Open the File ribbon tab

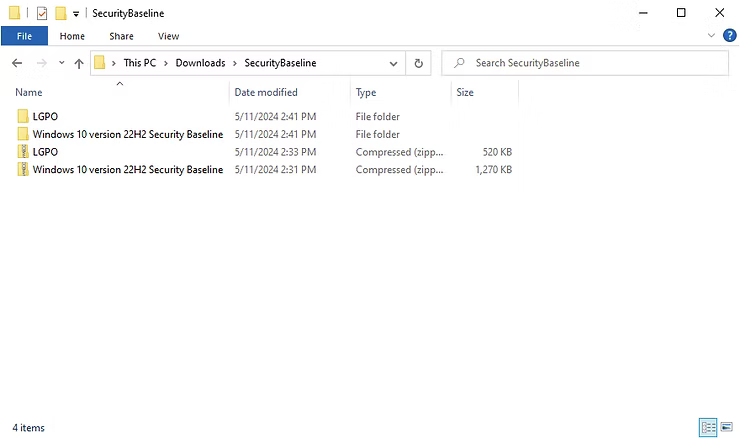point(24,36)
